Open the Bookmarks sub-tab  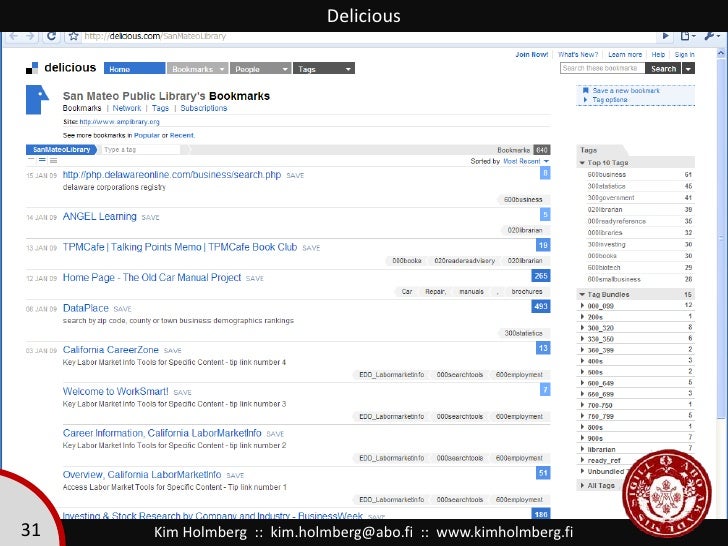[82, 108]
